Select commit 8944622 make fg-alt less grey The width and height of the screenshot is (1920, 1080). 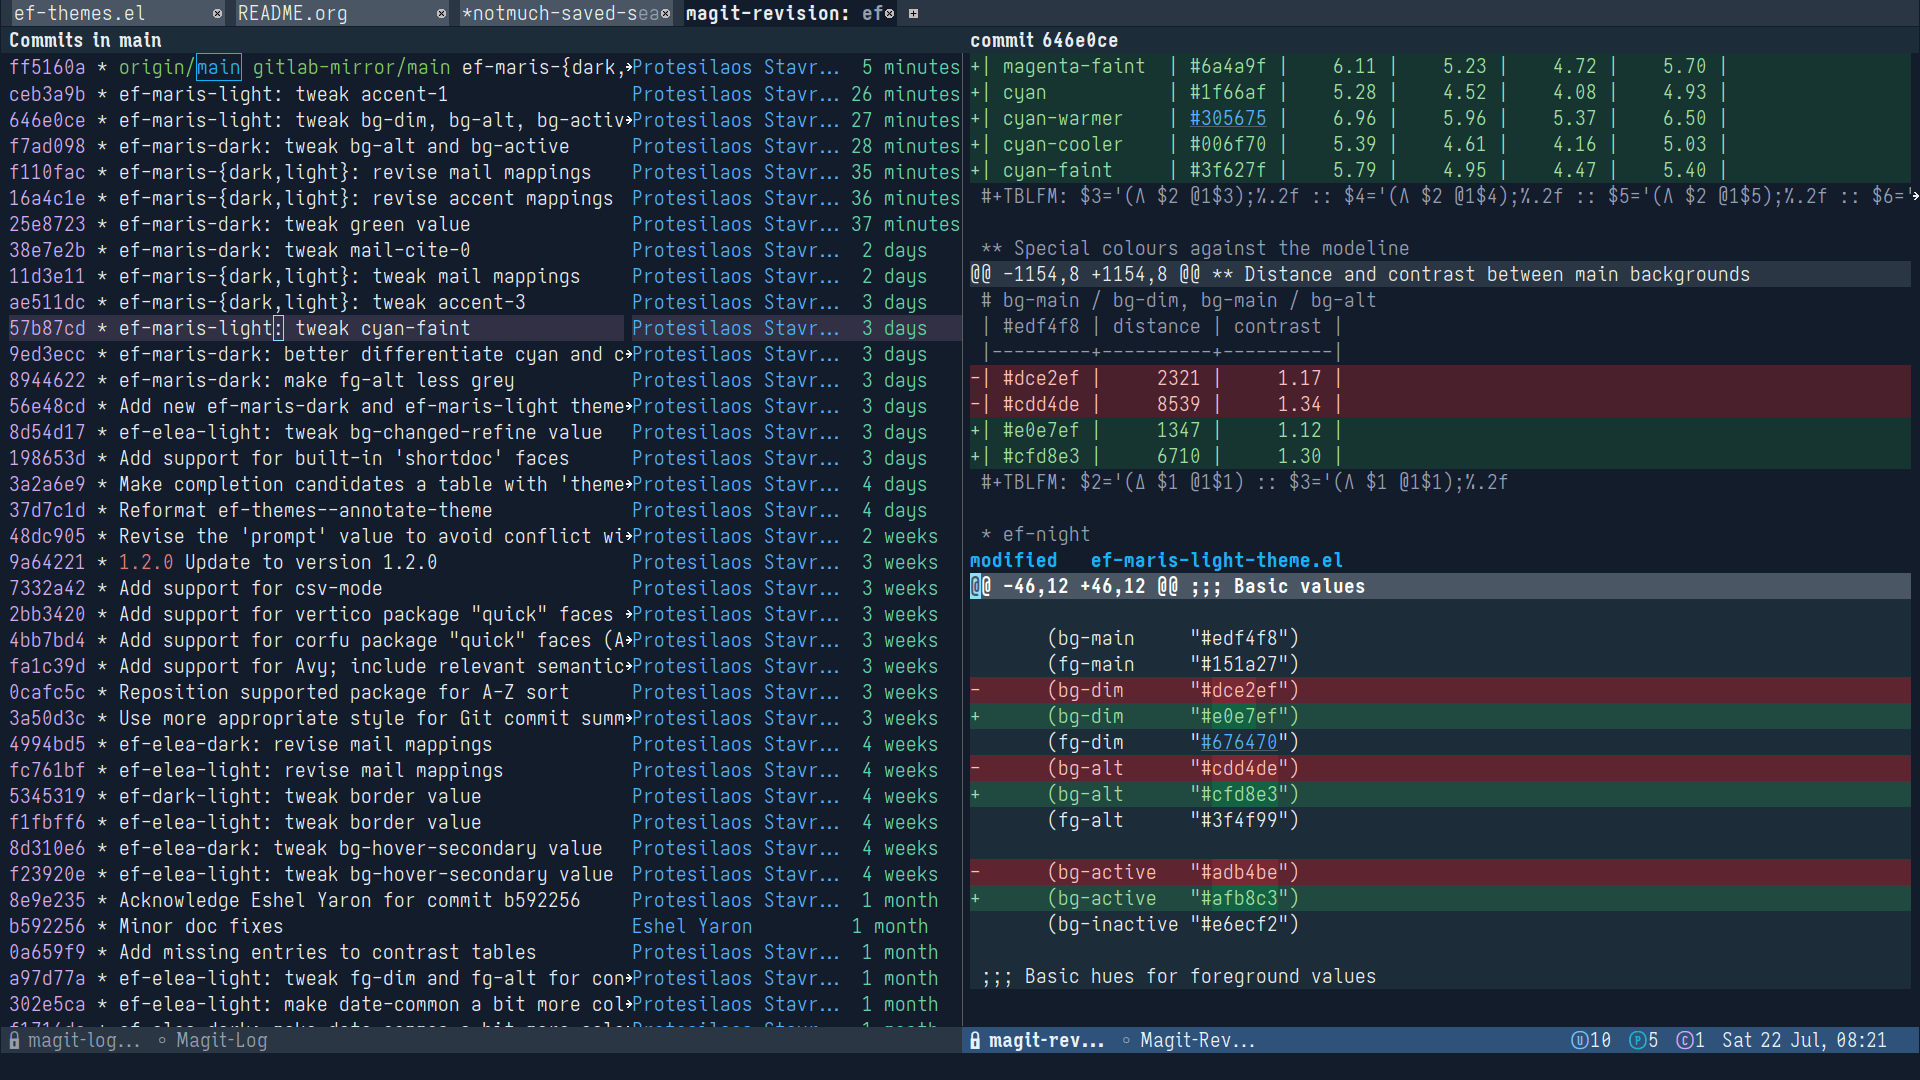[x=484, y=380]
